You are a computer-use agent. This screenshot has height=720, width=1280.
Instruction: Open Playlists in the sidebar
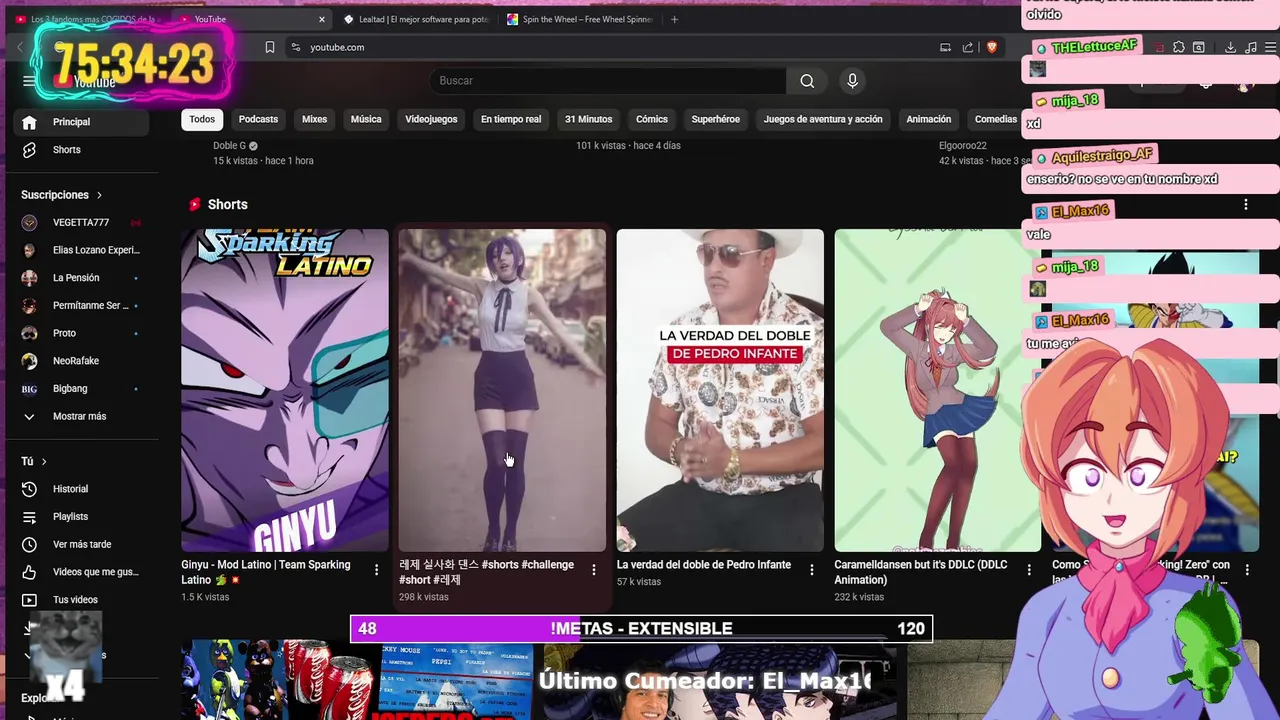pyautogui.click(x=82, y=517)
